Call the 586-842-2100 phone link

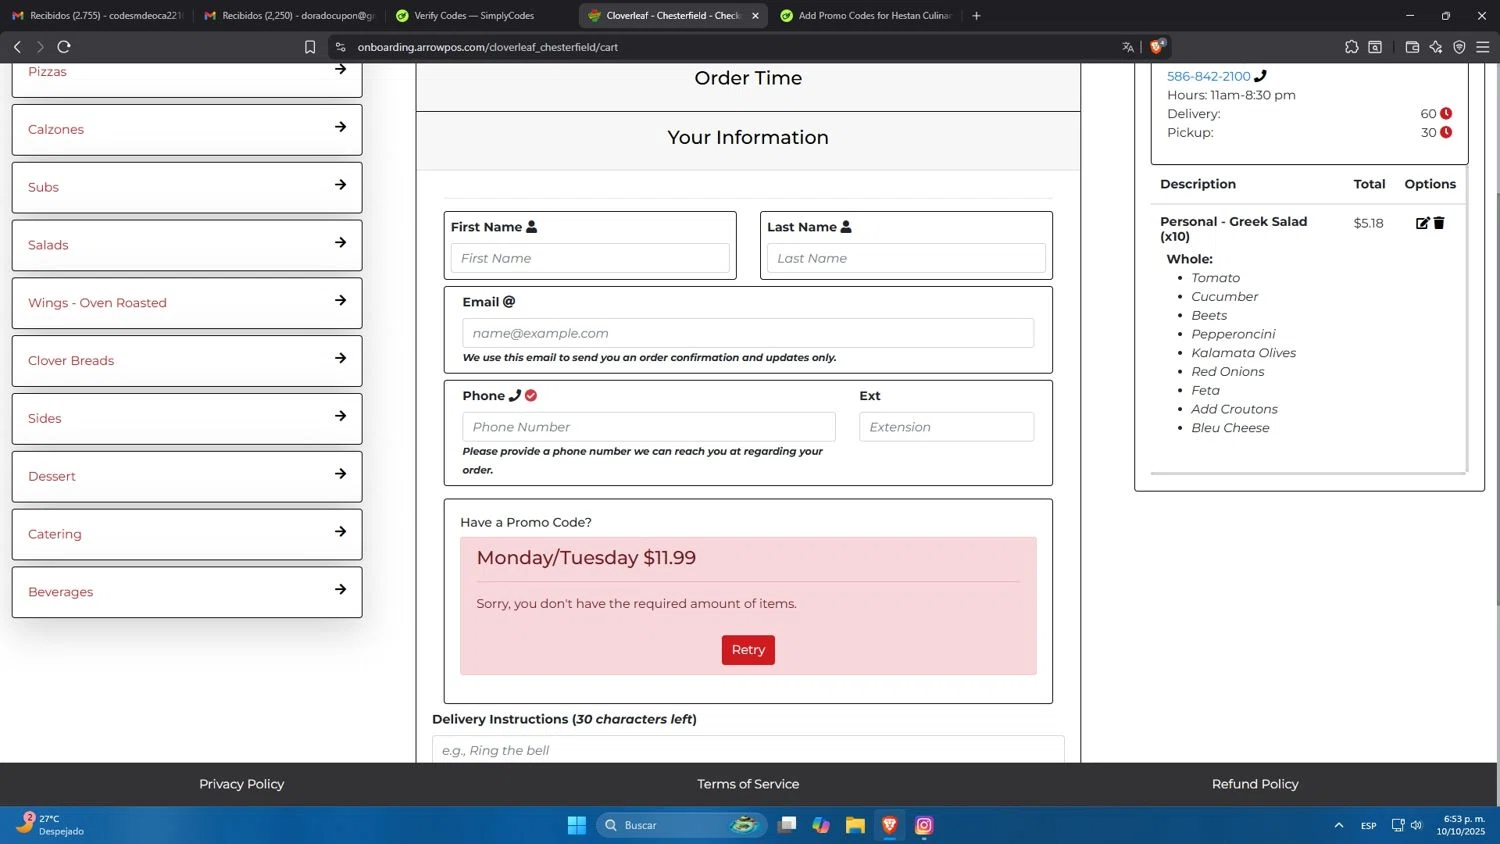pyautogui.click(x=1208, y=76)
